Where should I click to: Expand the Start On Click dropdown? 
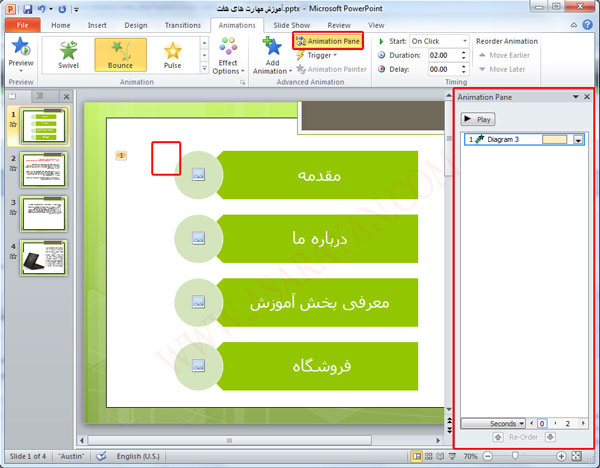464,41
